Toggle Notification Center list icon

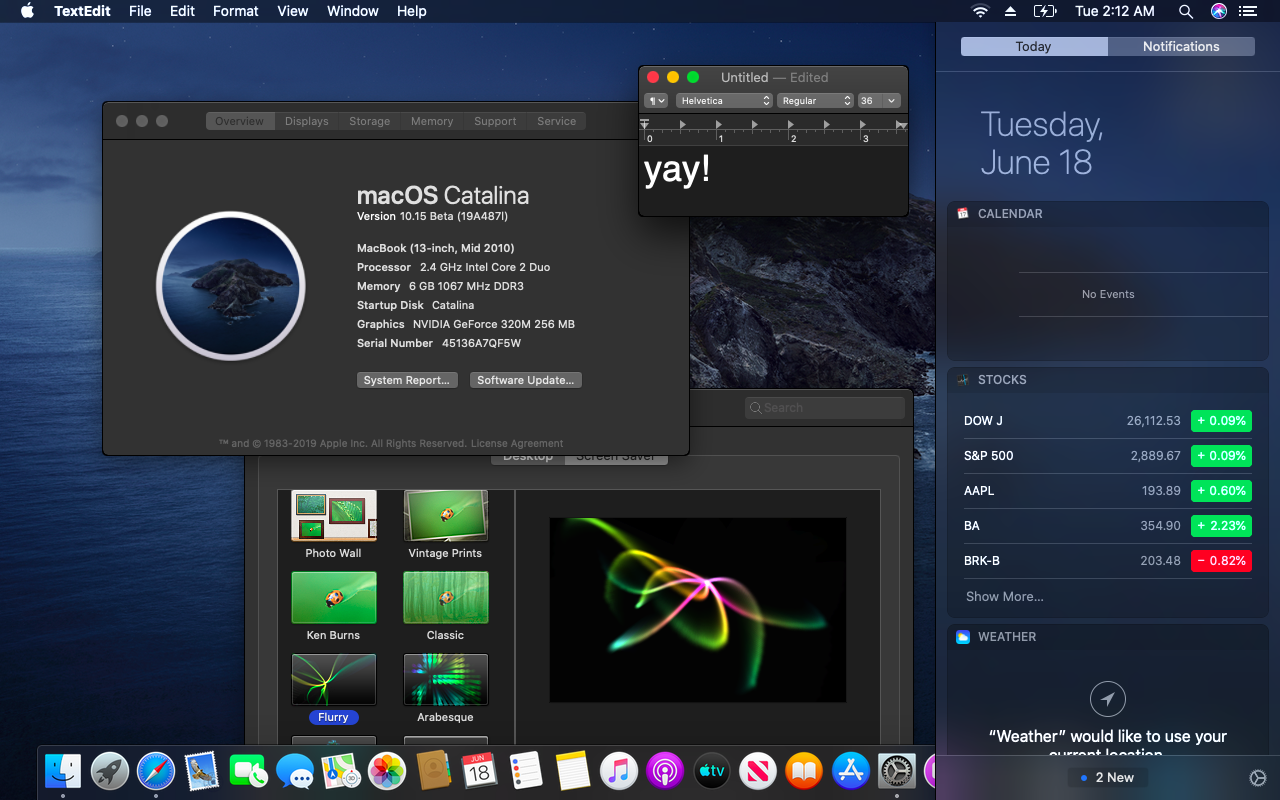point(1247,11)
